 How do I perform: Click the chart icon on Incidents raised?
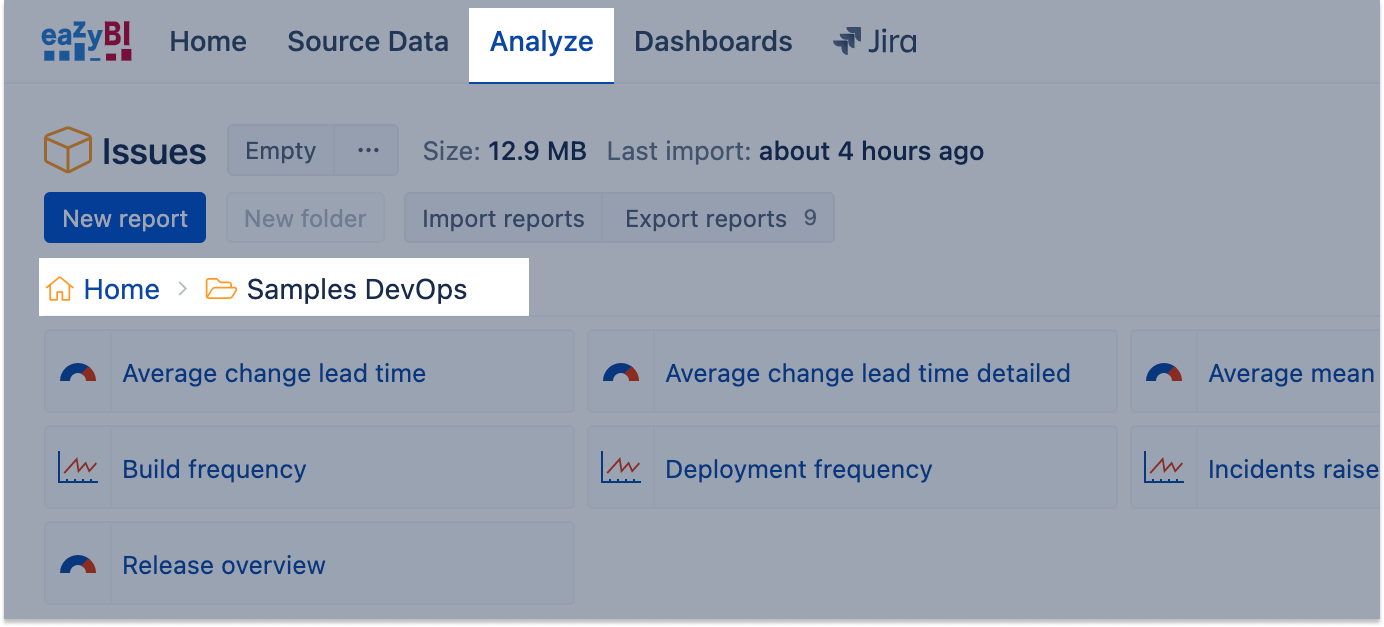tap(1163, 466)
